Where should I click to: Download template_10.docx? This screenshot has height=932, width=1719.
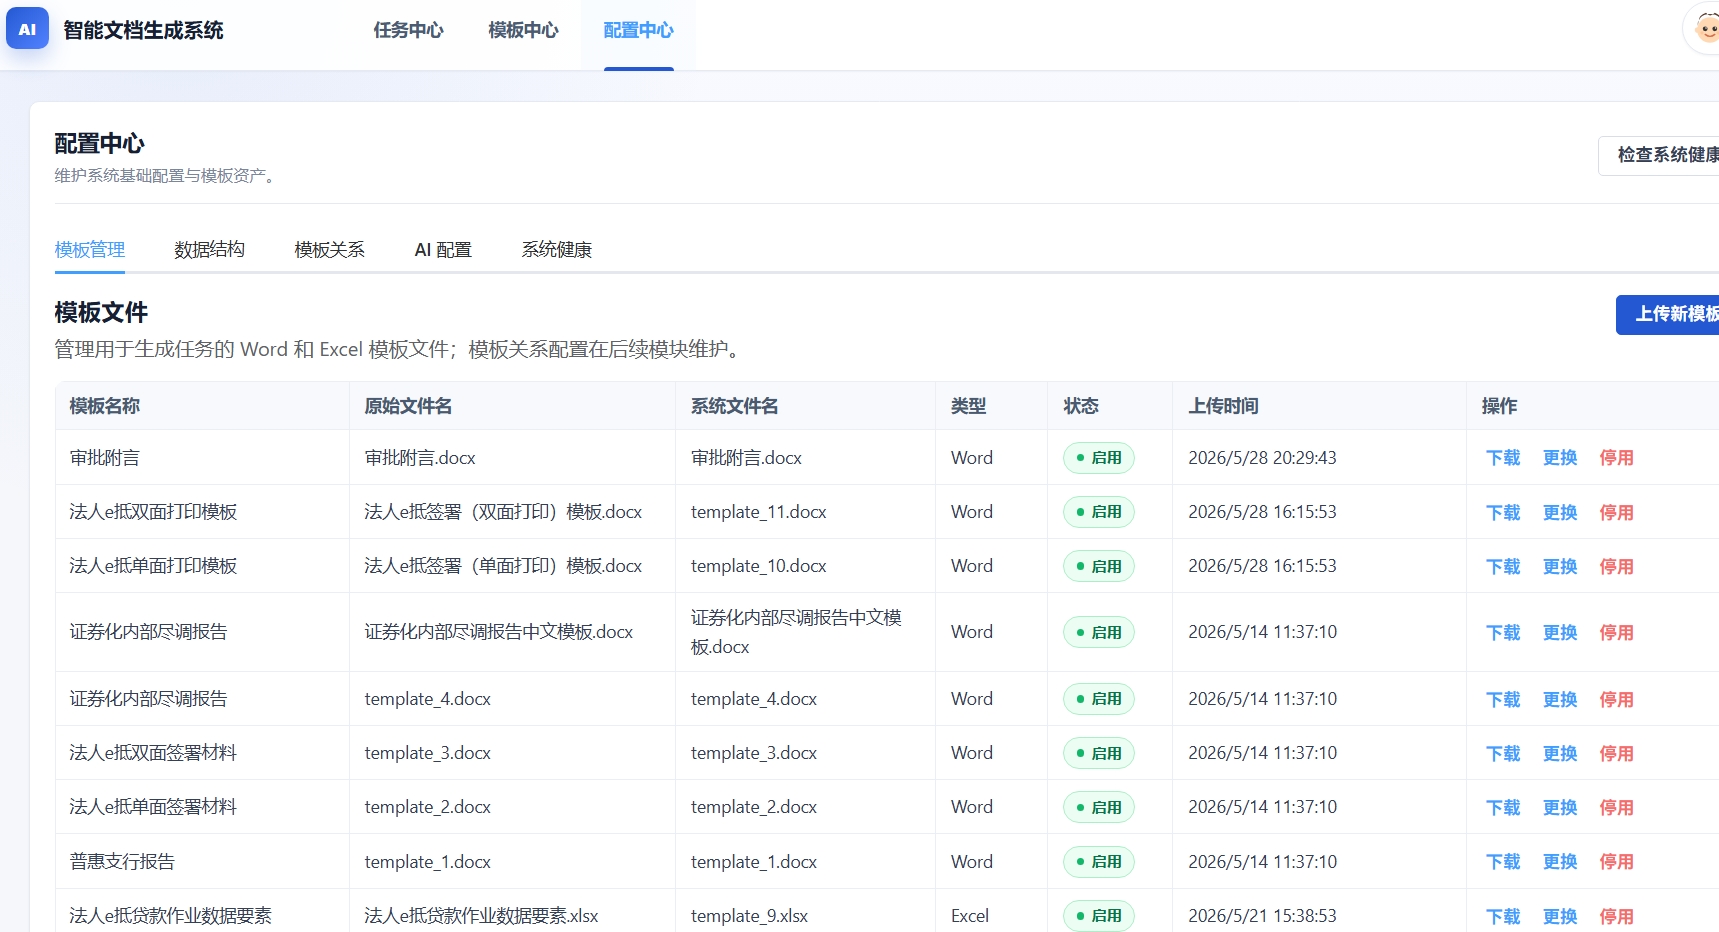point(1503,566)
